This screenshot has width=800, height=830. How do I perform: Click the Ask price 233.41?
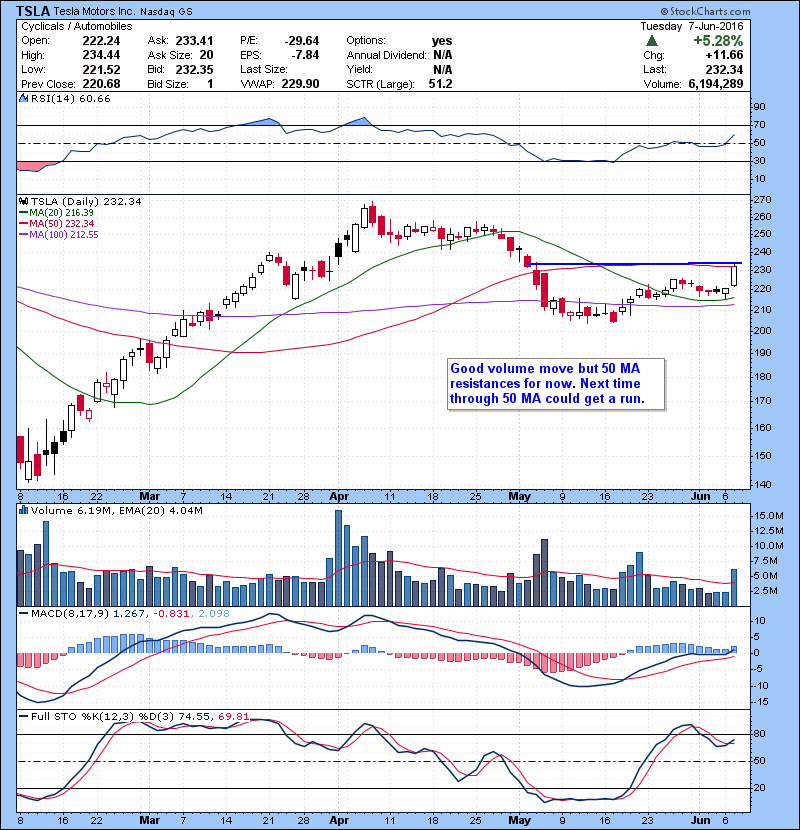click(x=194, y=41)
